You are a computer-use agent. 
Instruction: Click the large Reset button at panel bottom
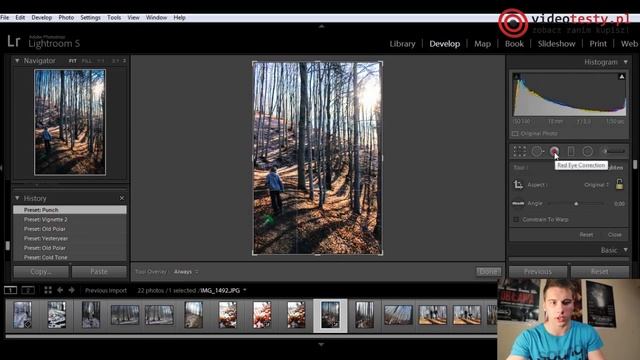(x=599, y=272)
